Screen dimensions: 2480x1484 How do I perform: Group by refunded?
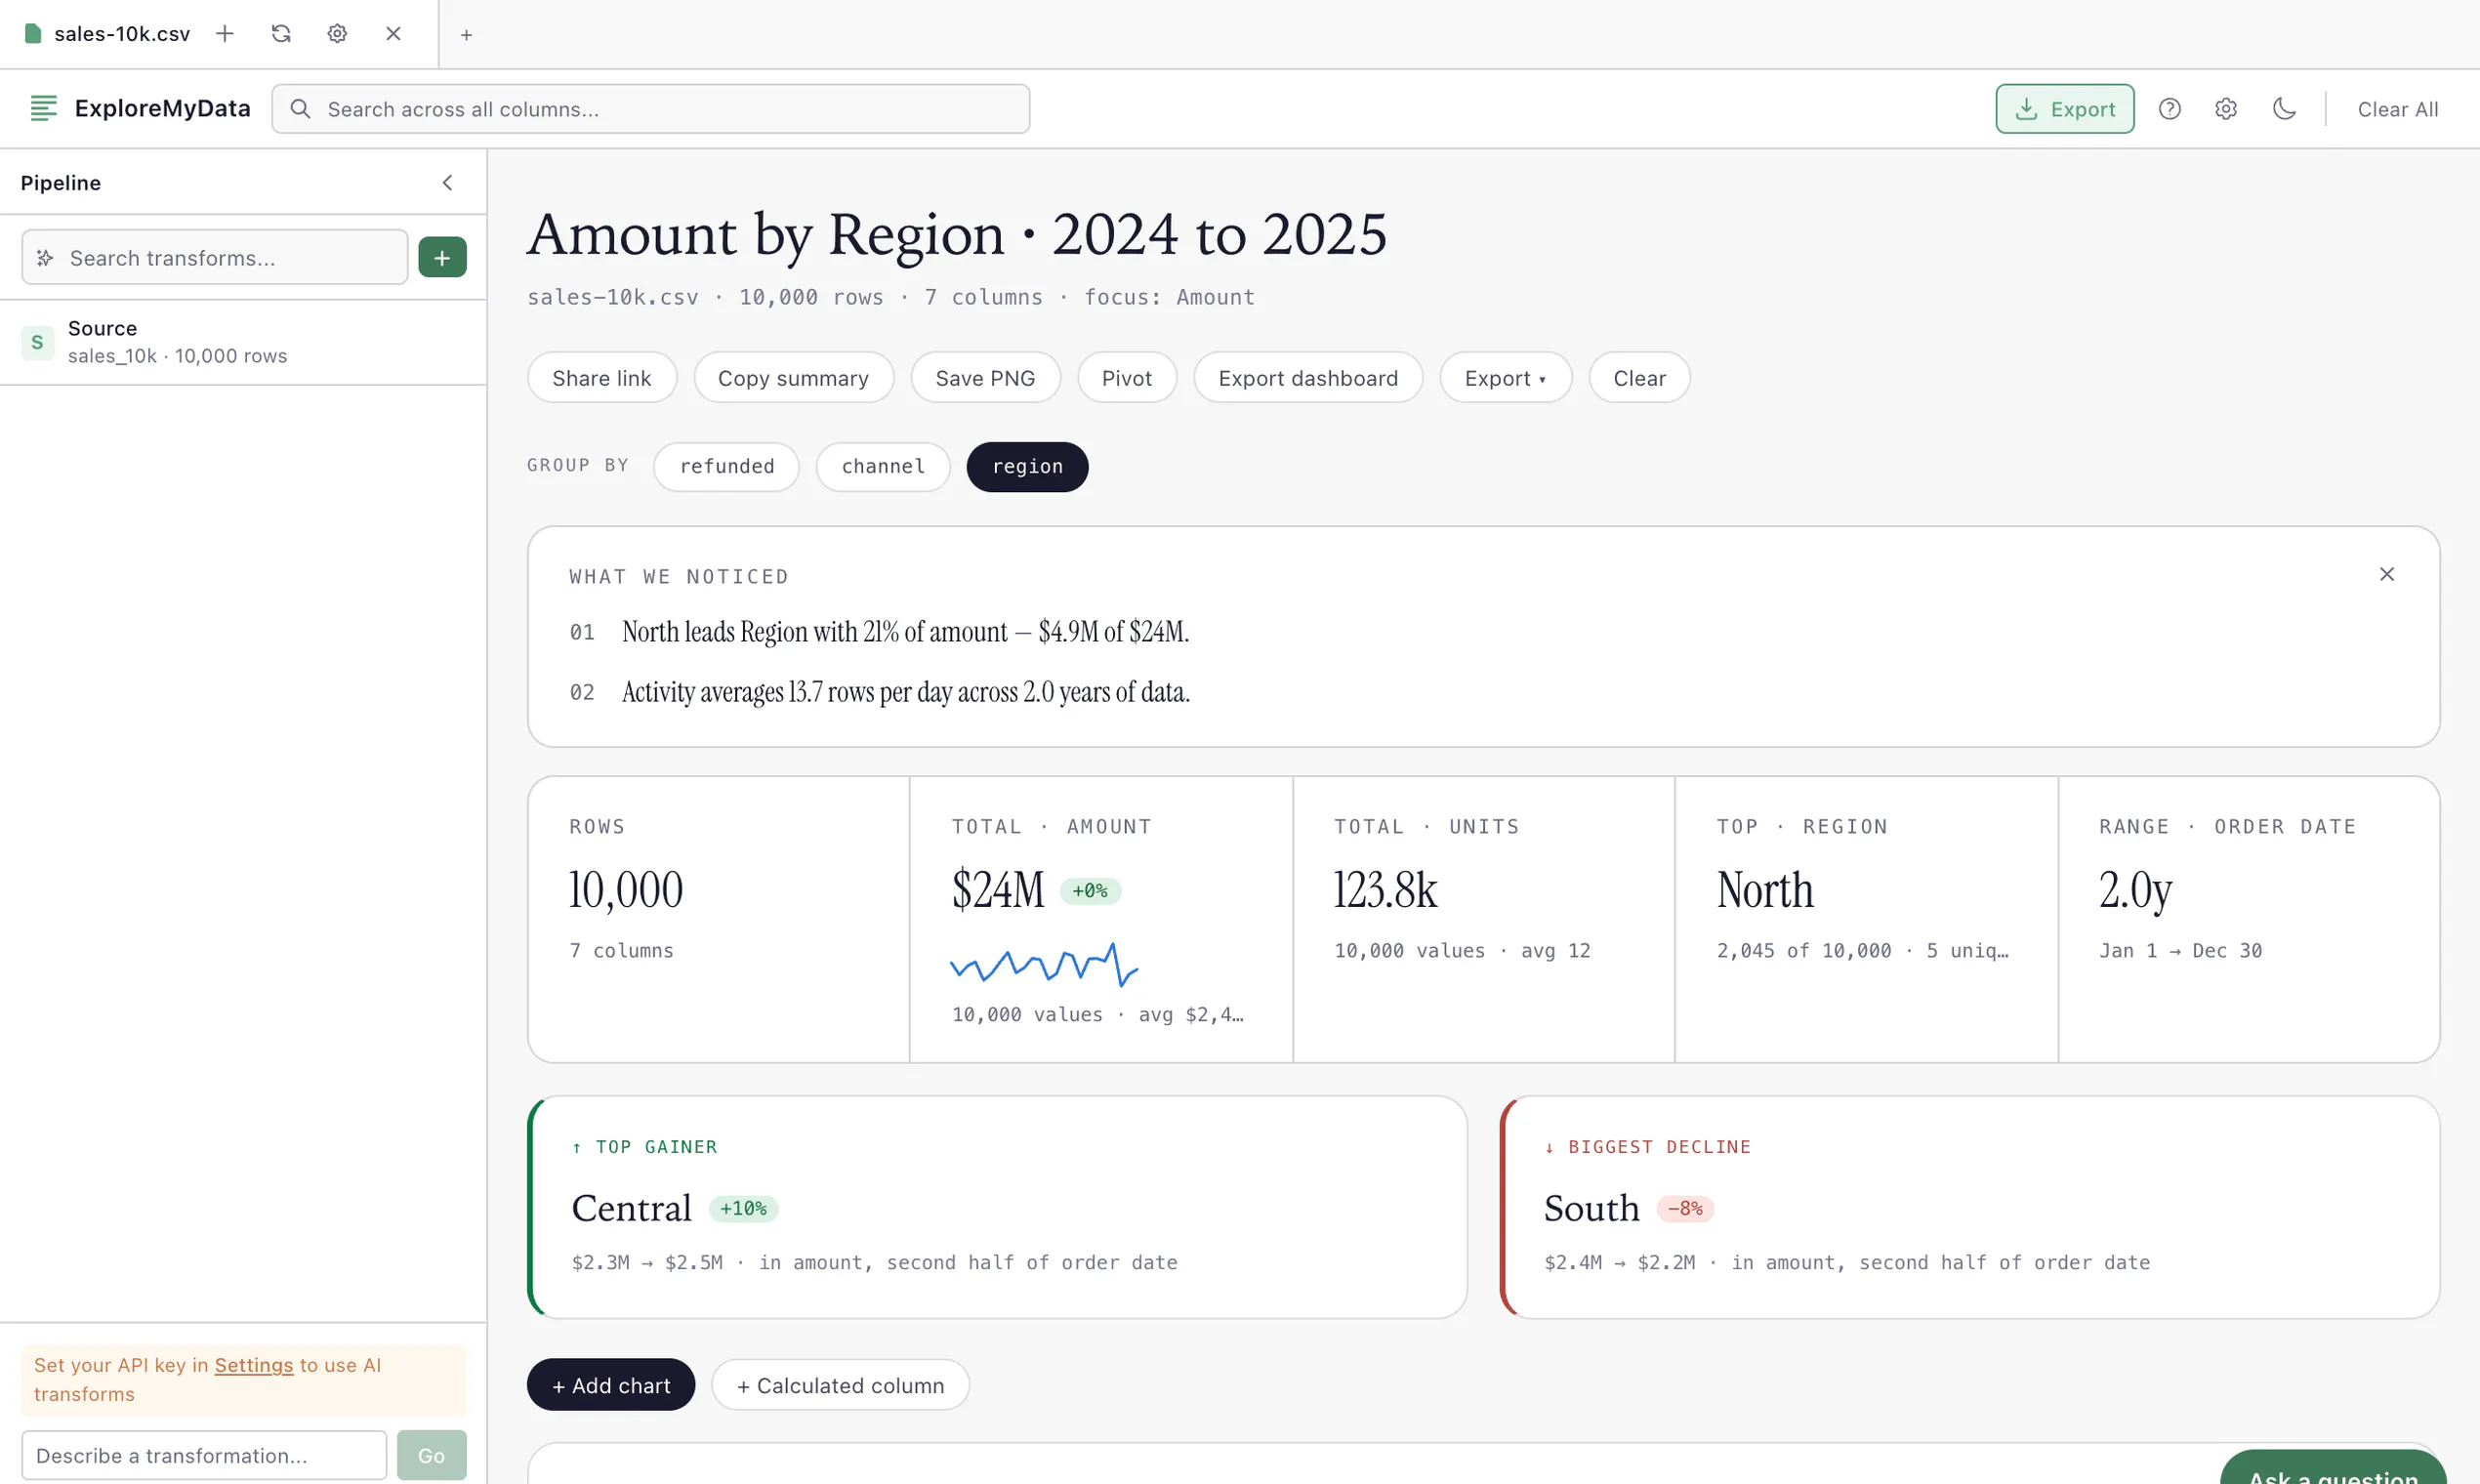pos(726,466)
